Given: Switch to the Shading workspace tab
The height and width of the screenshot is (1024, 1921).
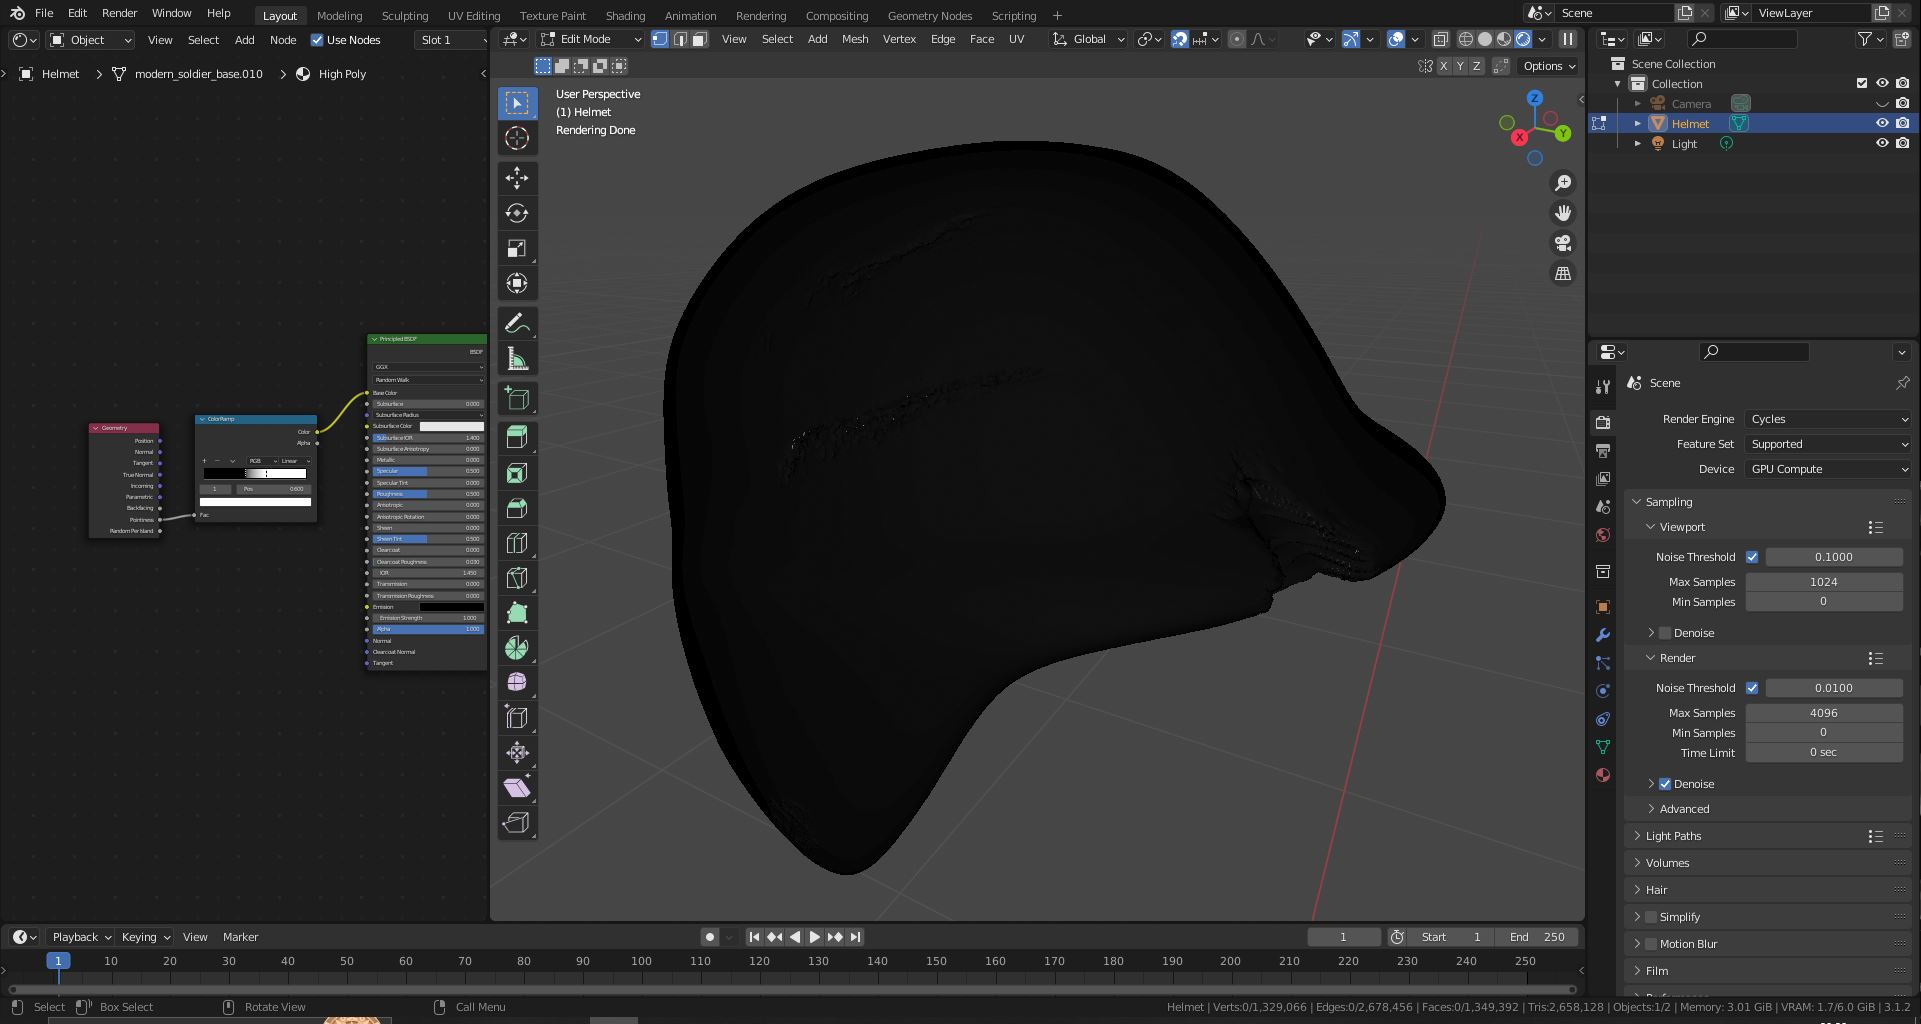Looking at the screenshot, I should (x=625, y=15).
